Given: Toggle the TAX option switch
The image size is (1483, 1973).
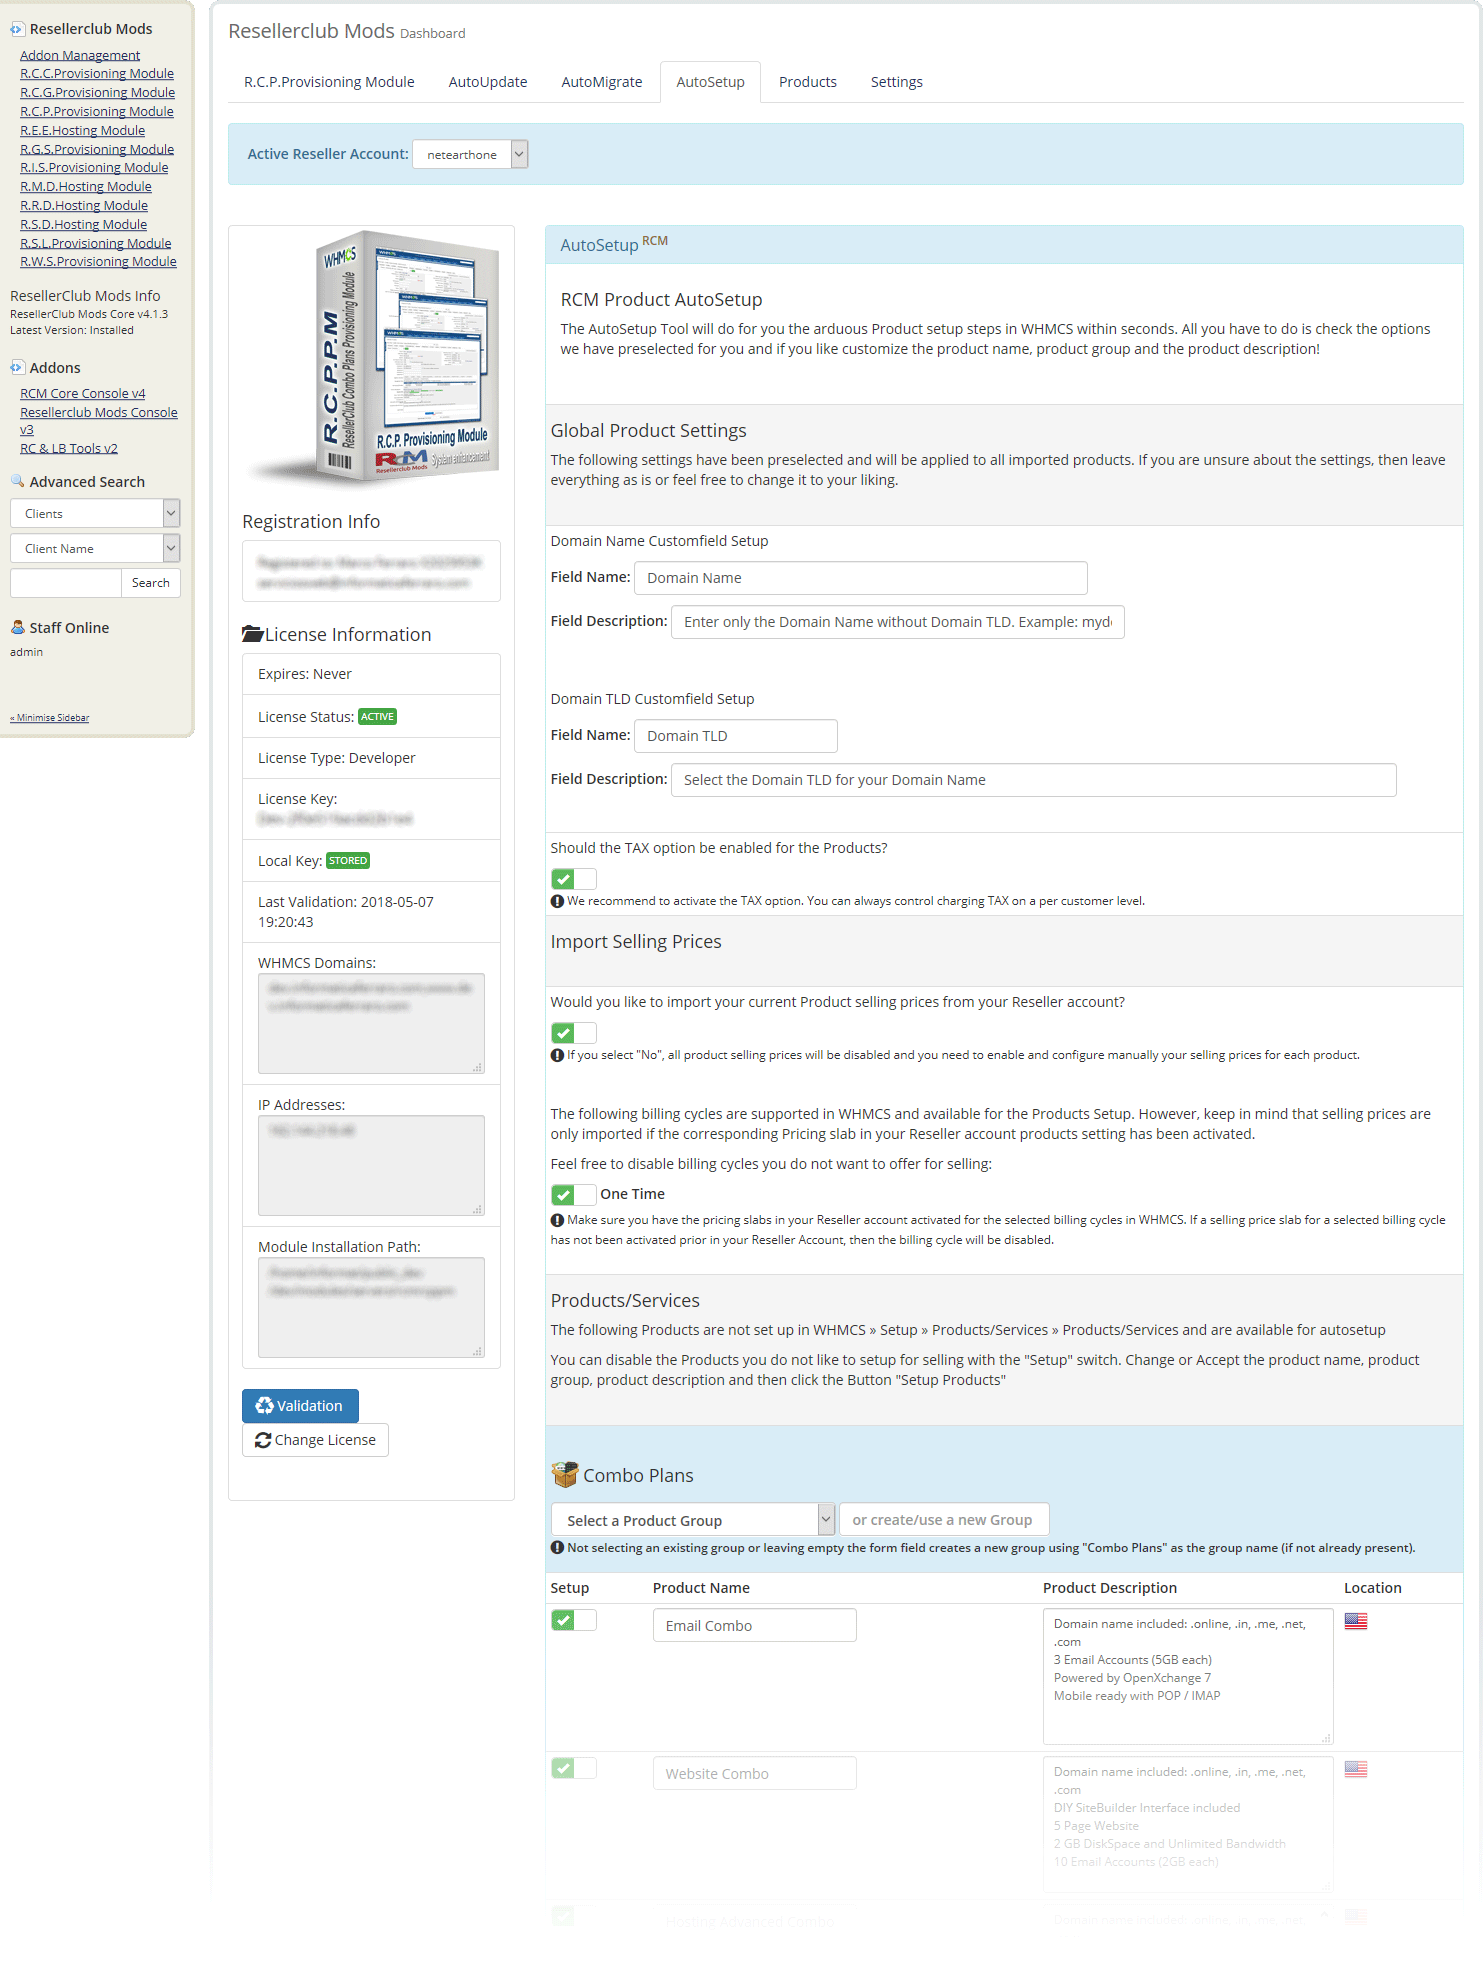Looking at the screenshot, I should pos(574,879).
